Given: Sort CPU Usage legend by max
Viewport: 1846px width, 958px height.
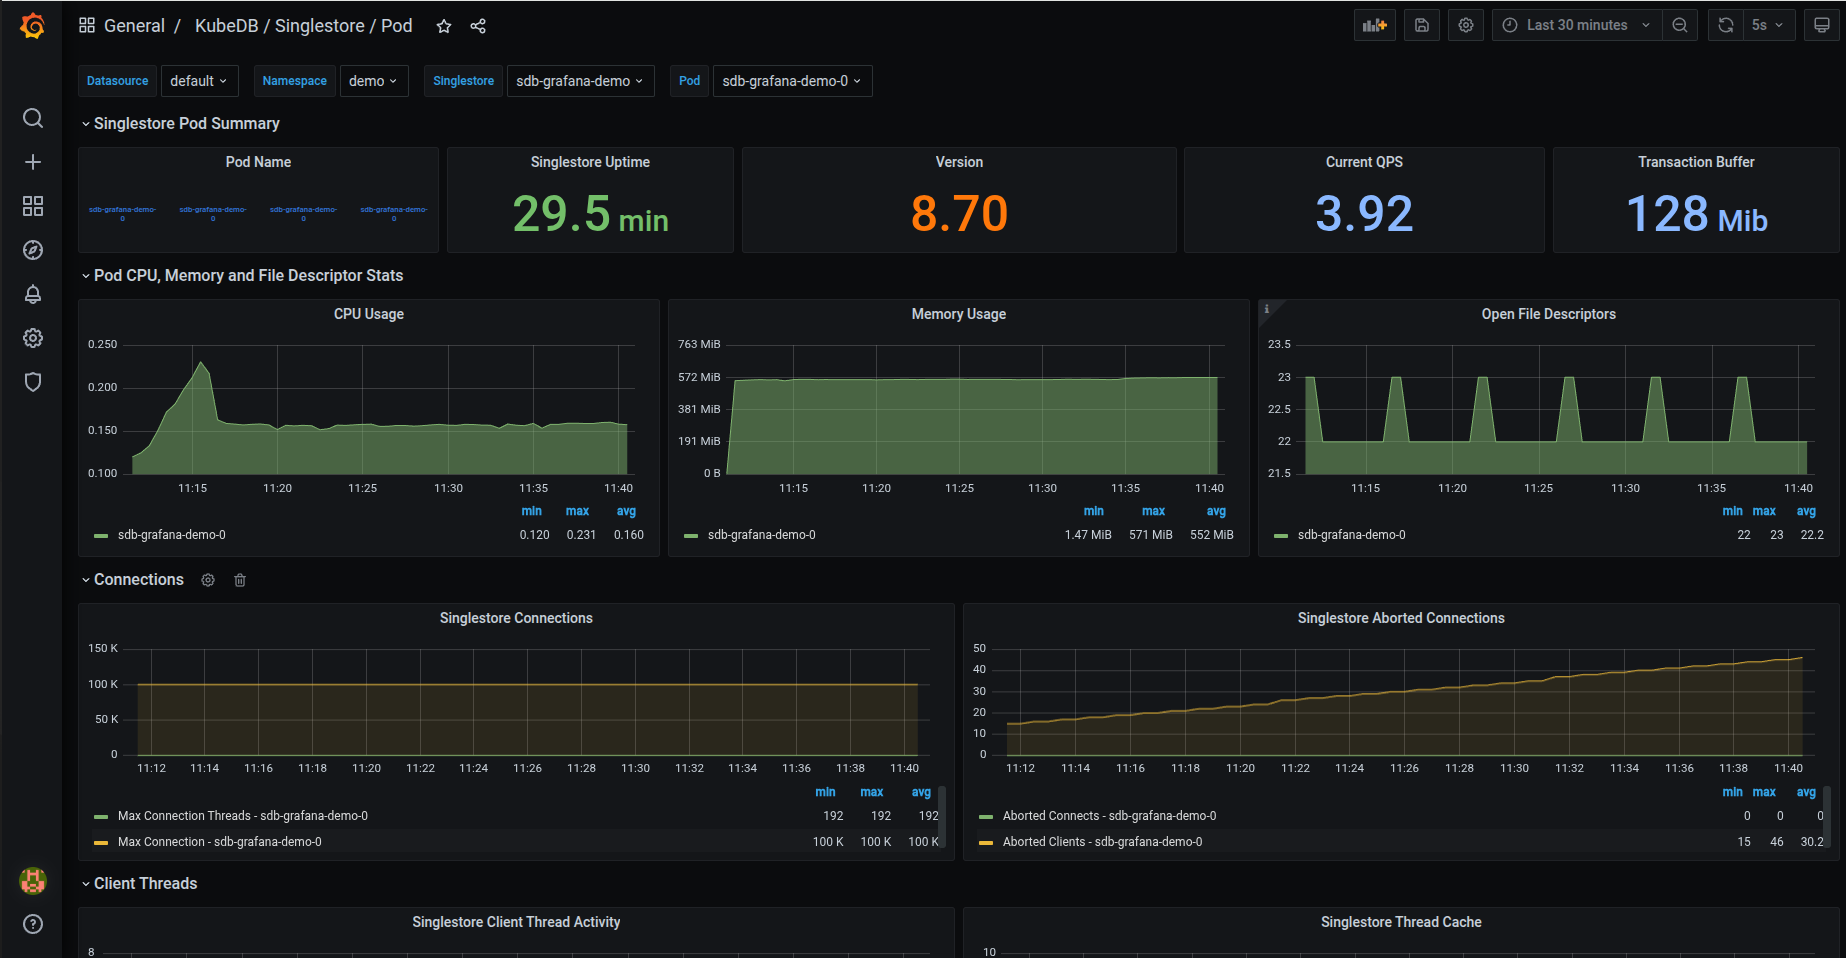Looking at the screenshot, I should tap(577, 511).
